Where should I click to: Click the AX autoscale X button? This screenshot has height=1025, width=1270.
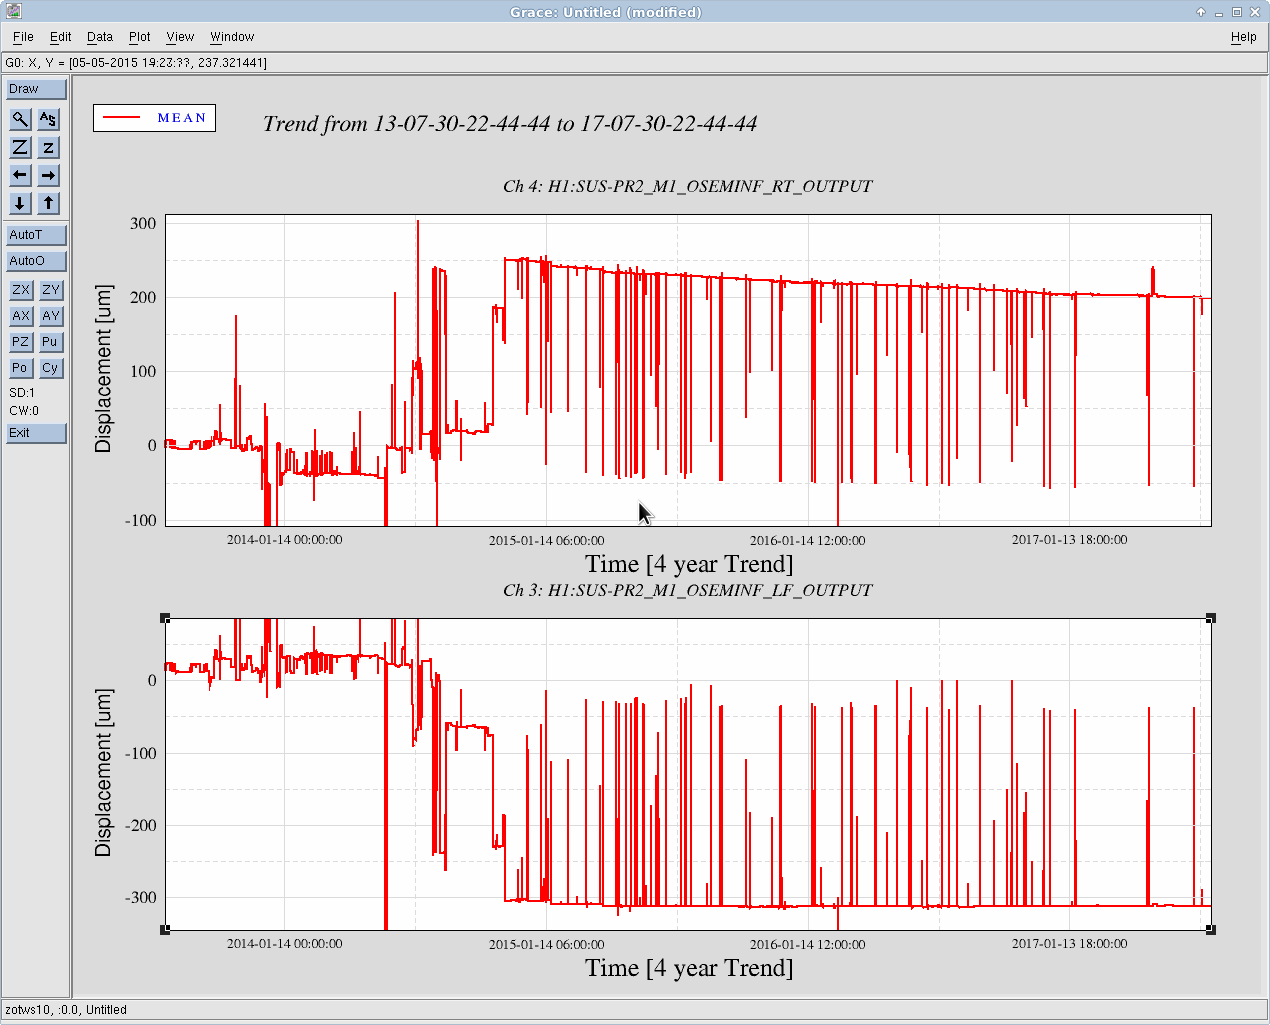pos(21,316)
